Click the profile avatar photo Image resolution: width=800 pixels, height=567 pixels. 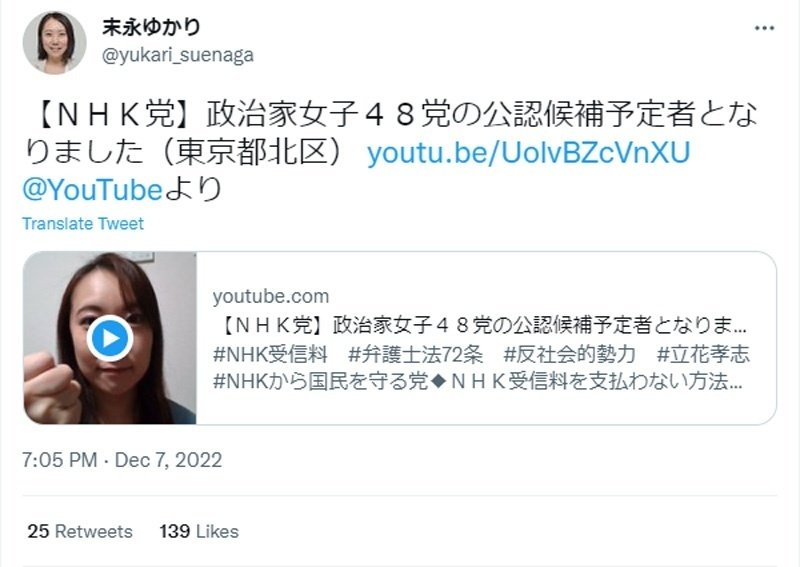(55, 42)
